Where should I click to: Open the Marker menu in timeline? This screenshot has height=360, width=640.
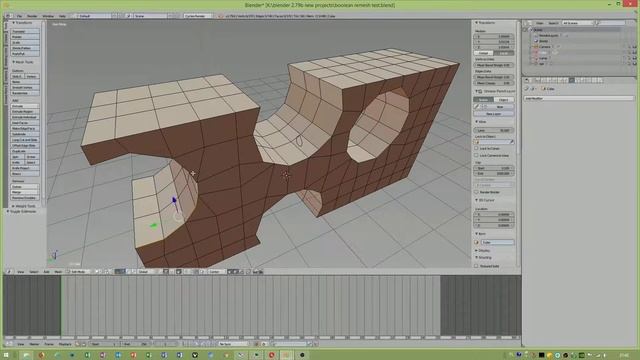34,344
